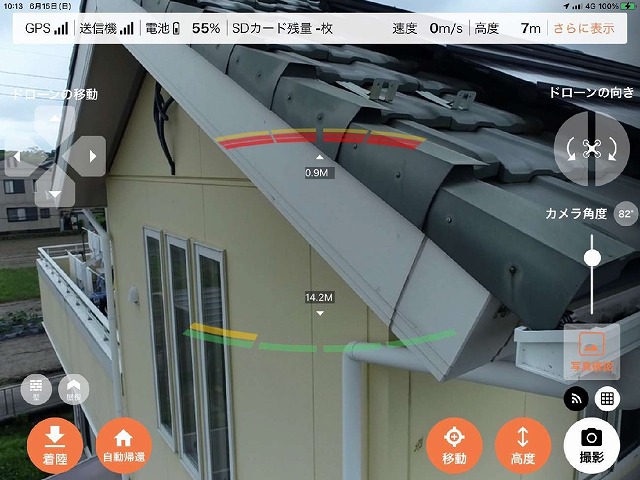Tap the 着陸 landing button
This screenshot has width=640, height=480.
coord(55,445)
